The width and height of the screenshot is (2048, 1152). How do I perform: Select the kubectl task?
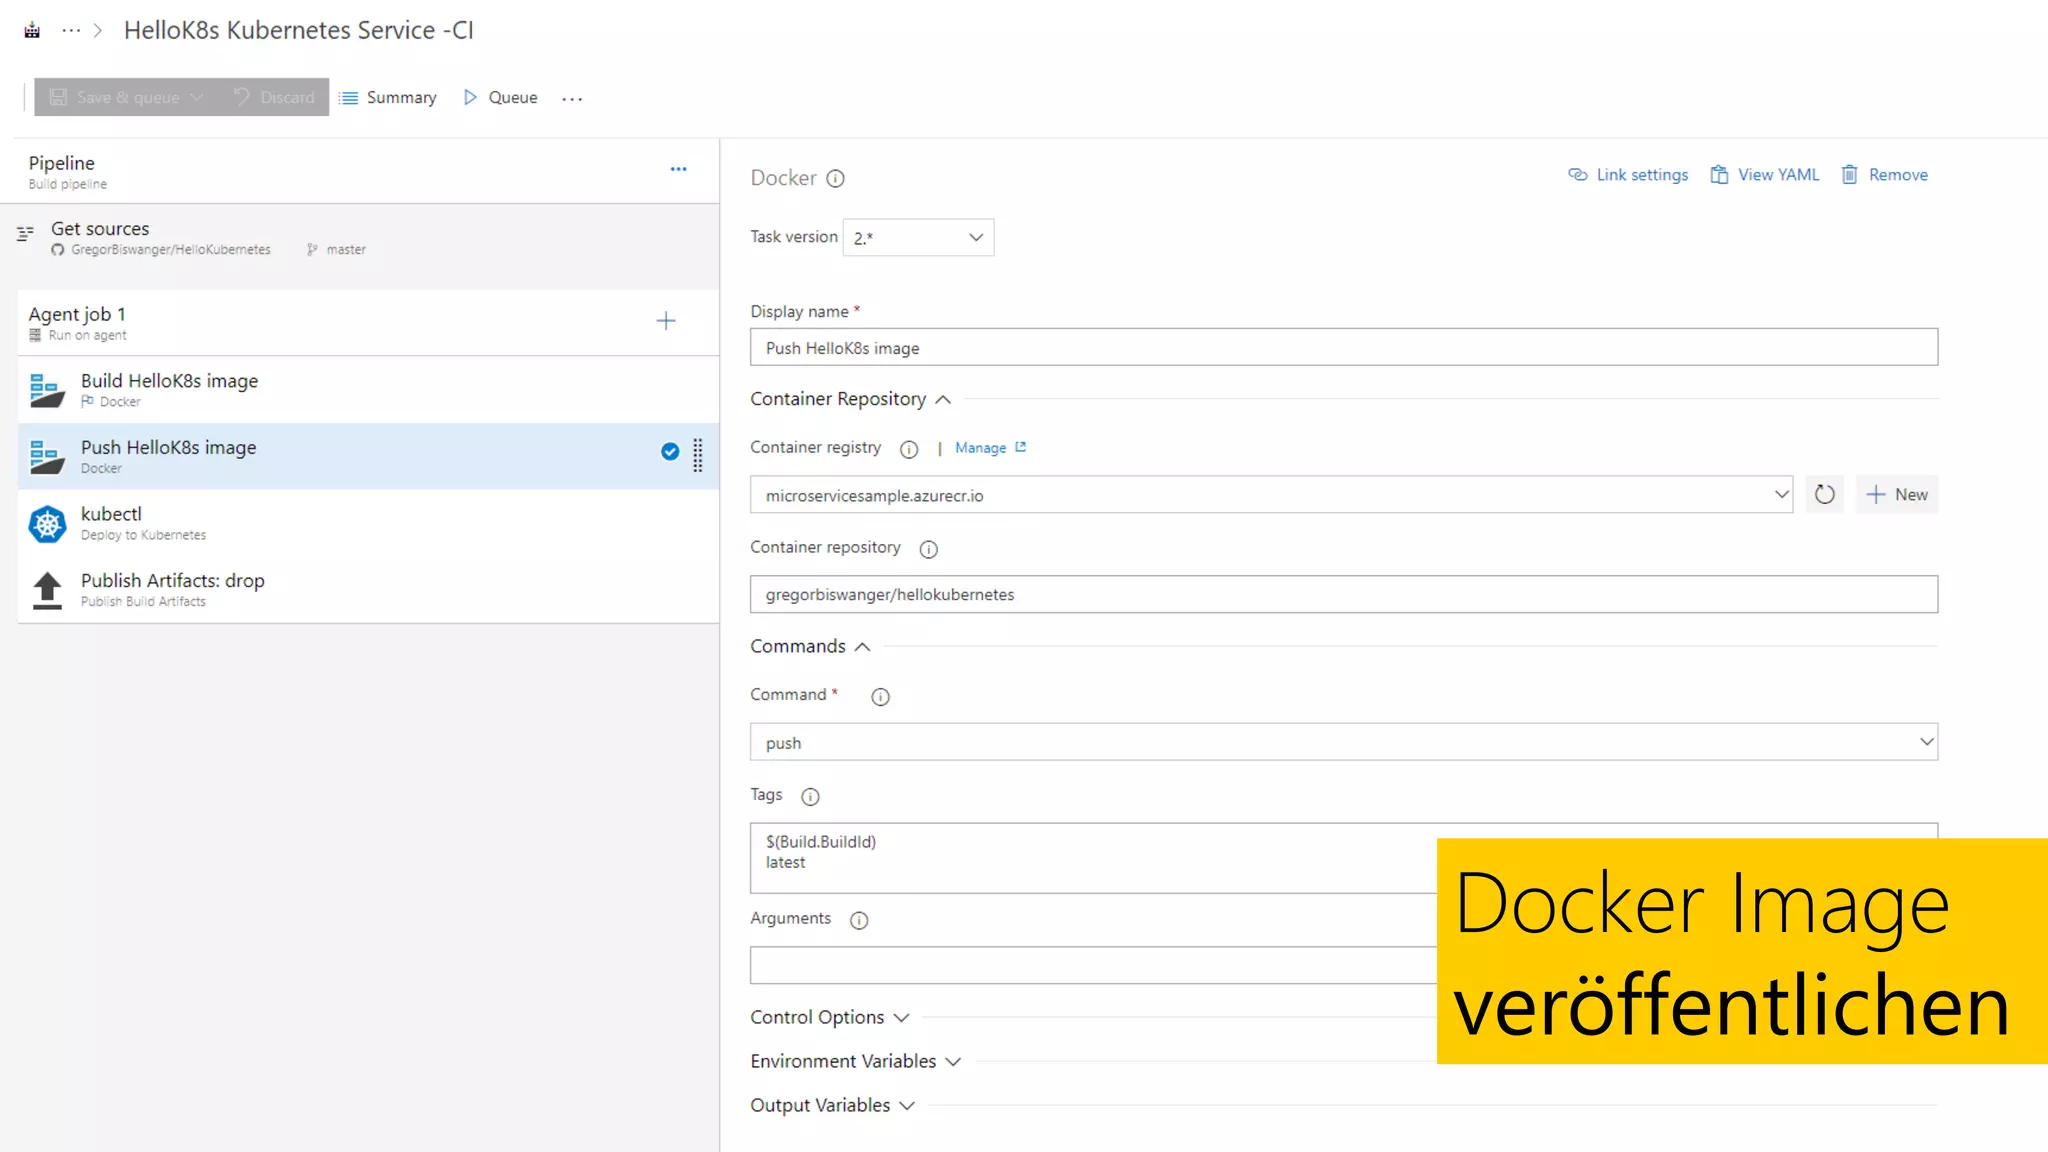coord(368,523)
